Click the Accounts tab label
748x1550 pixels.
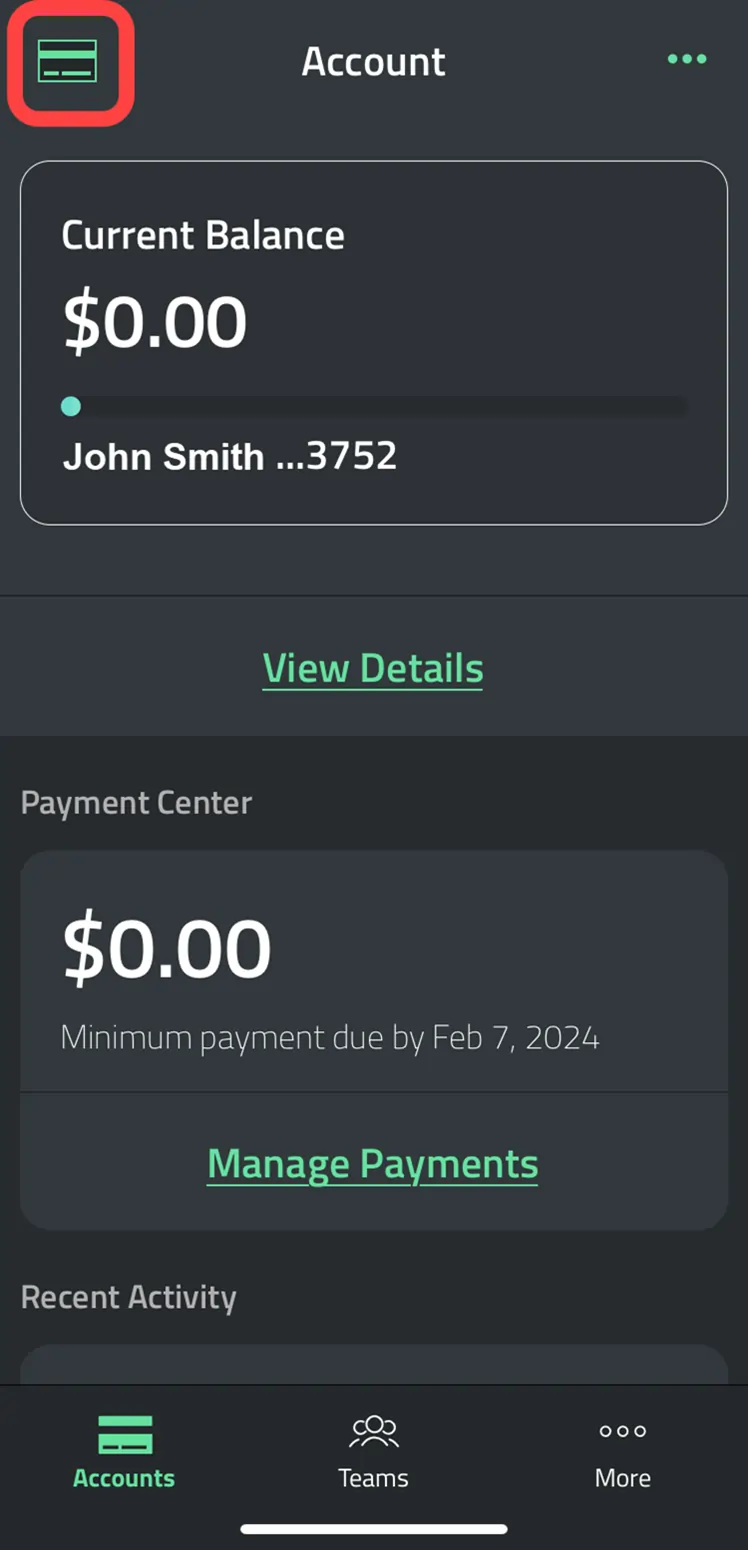click(x=124, y=1478)
